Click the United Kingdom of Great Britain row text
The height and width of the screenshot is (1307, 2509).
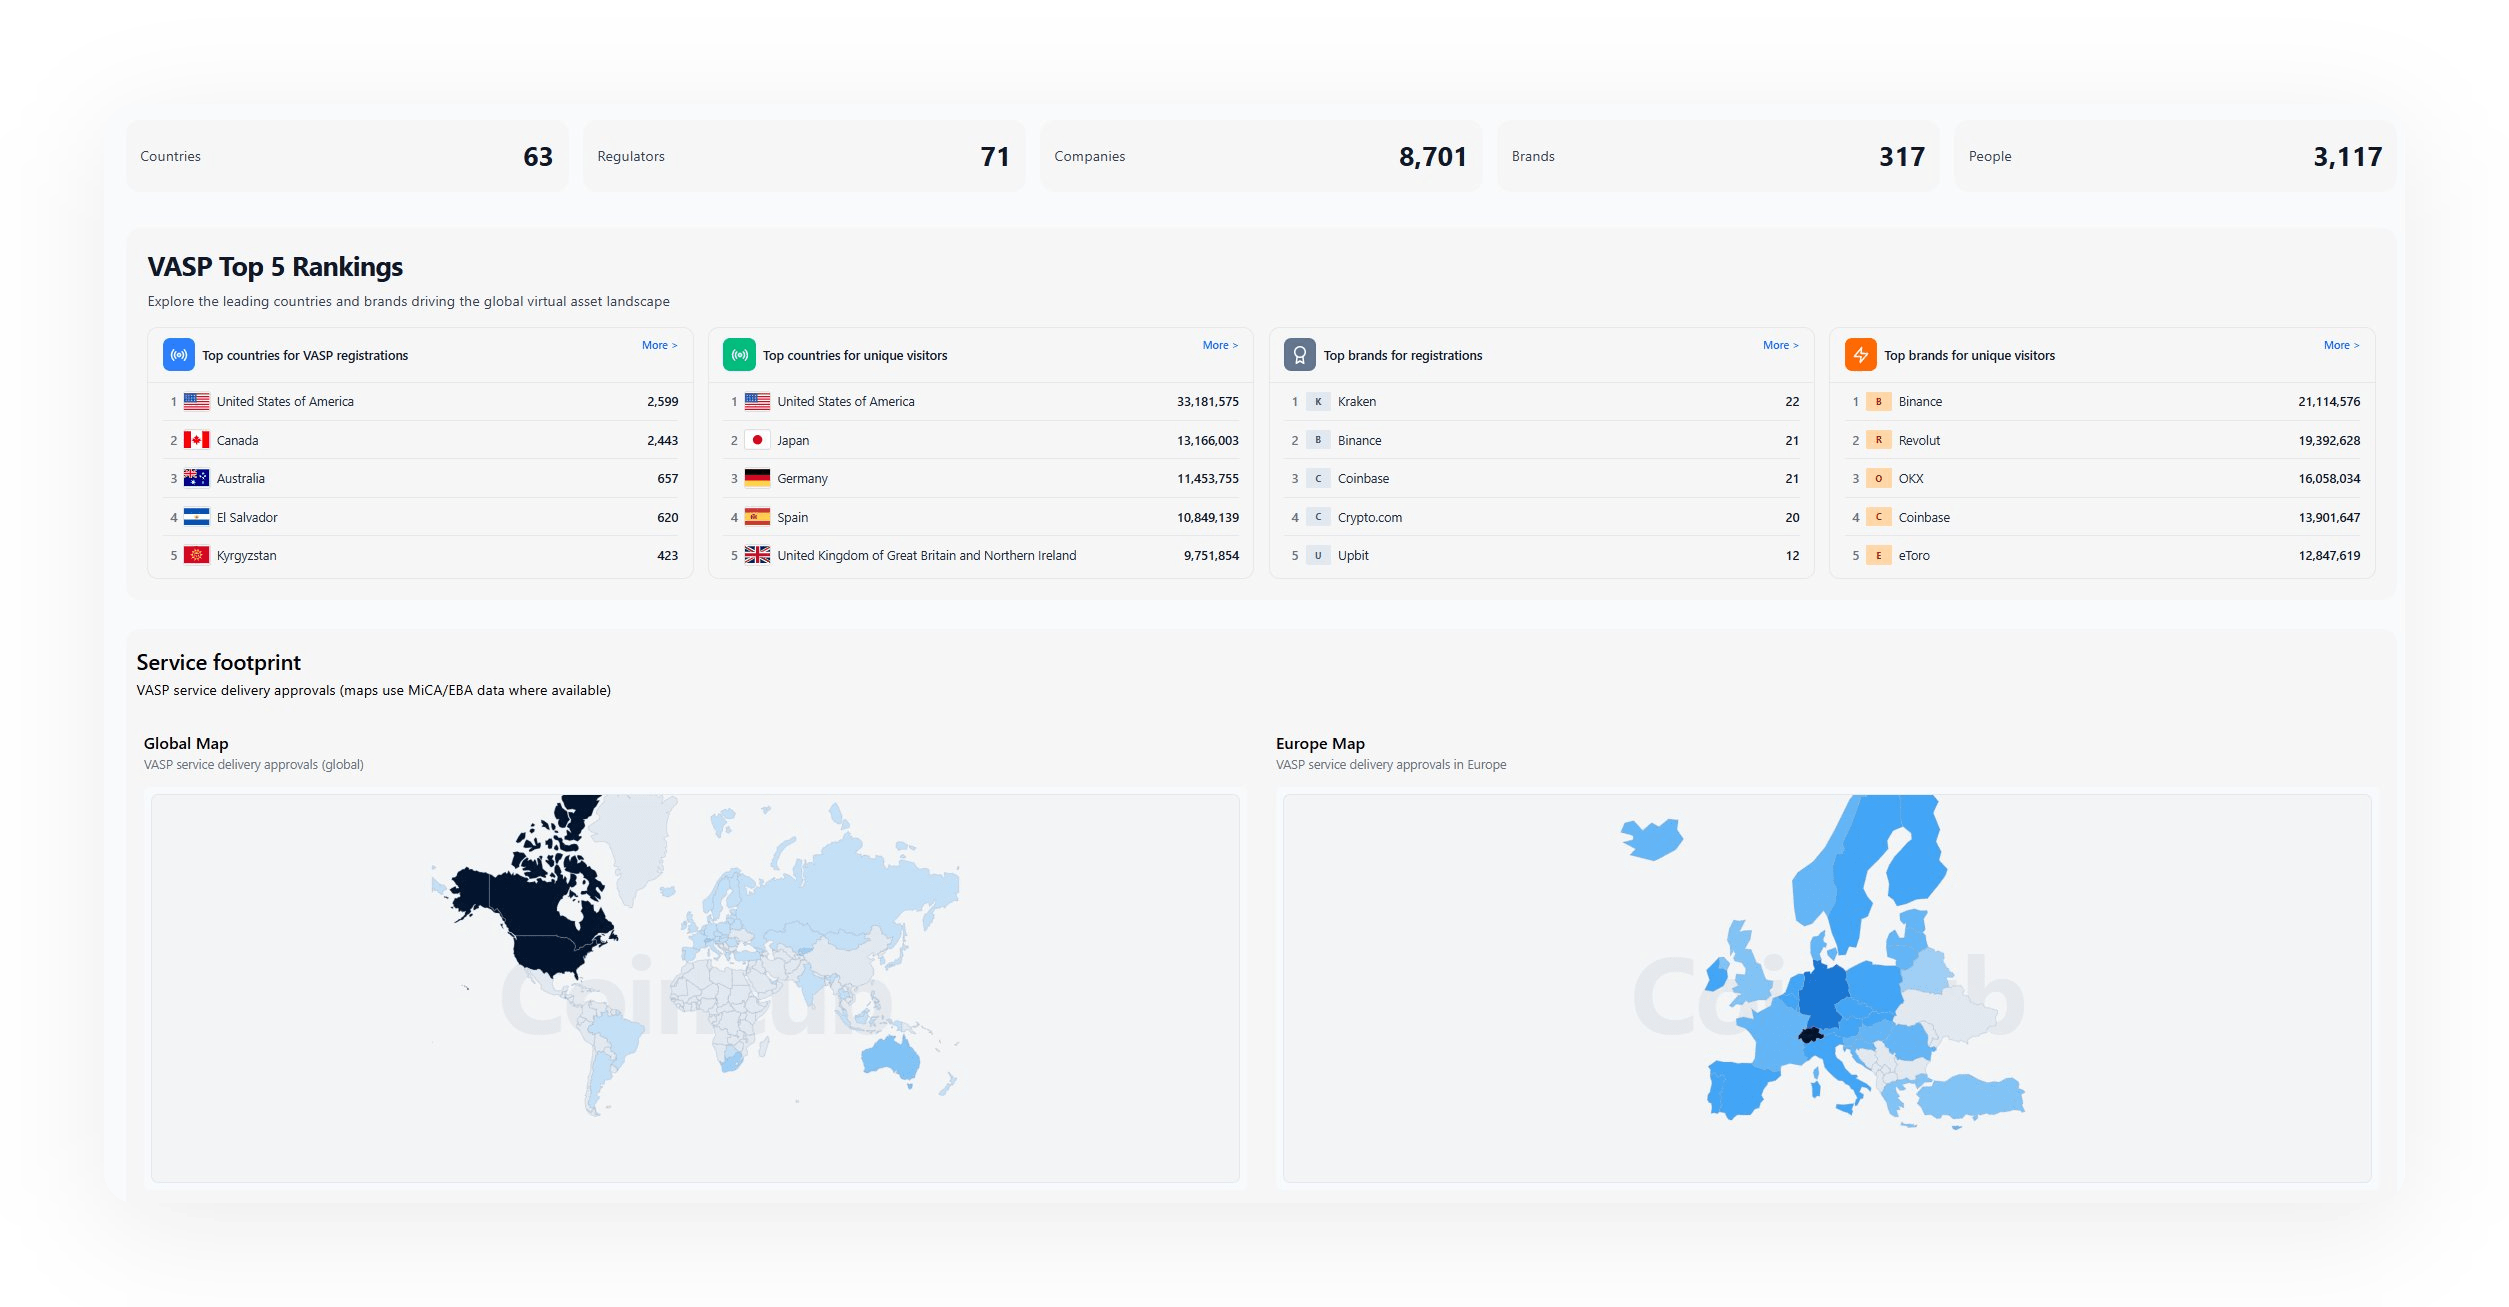tap(927, 555)
